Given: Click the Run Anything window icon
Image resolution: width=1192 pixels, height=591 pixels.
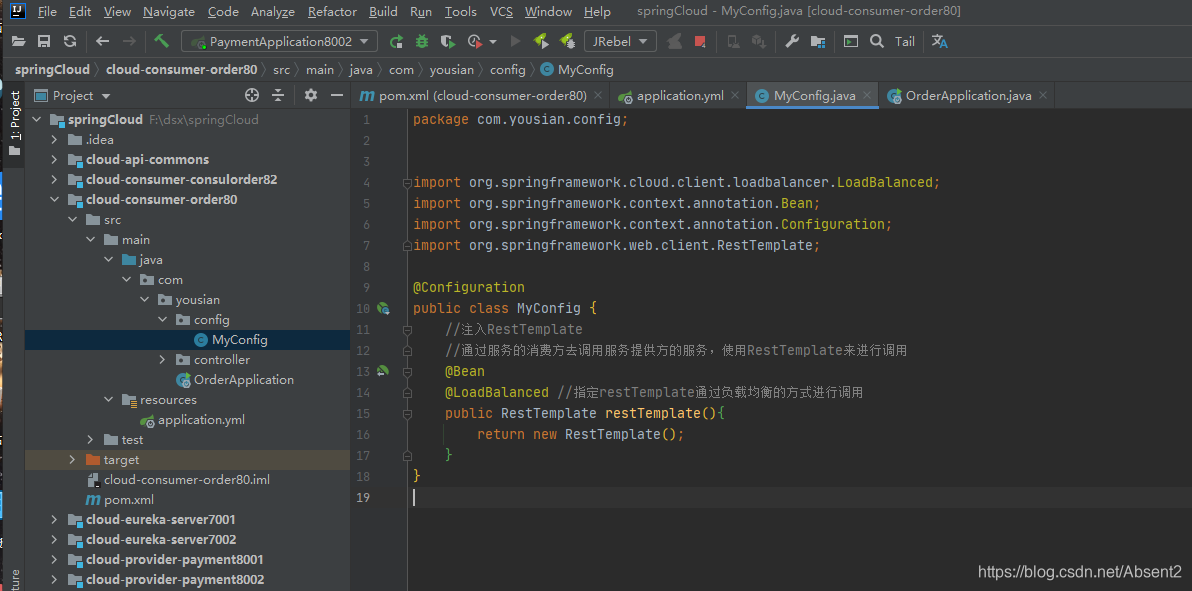Looking at the screenshot, I should [851, 41].
